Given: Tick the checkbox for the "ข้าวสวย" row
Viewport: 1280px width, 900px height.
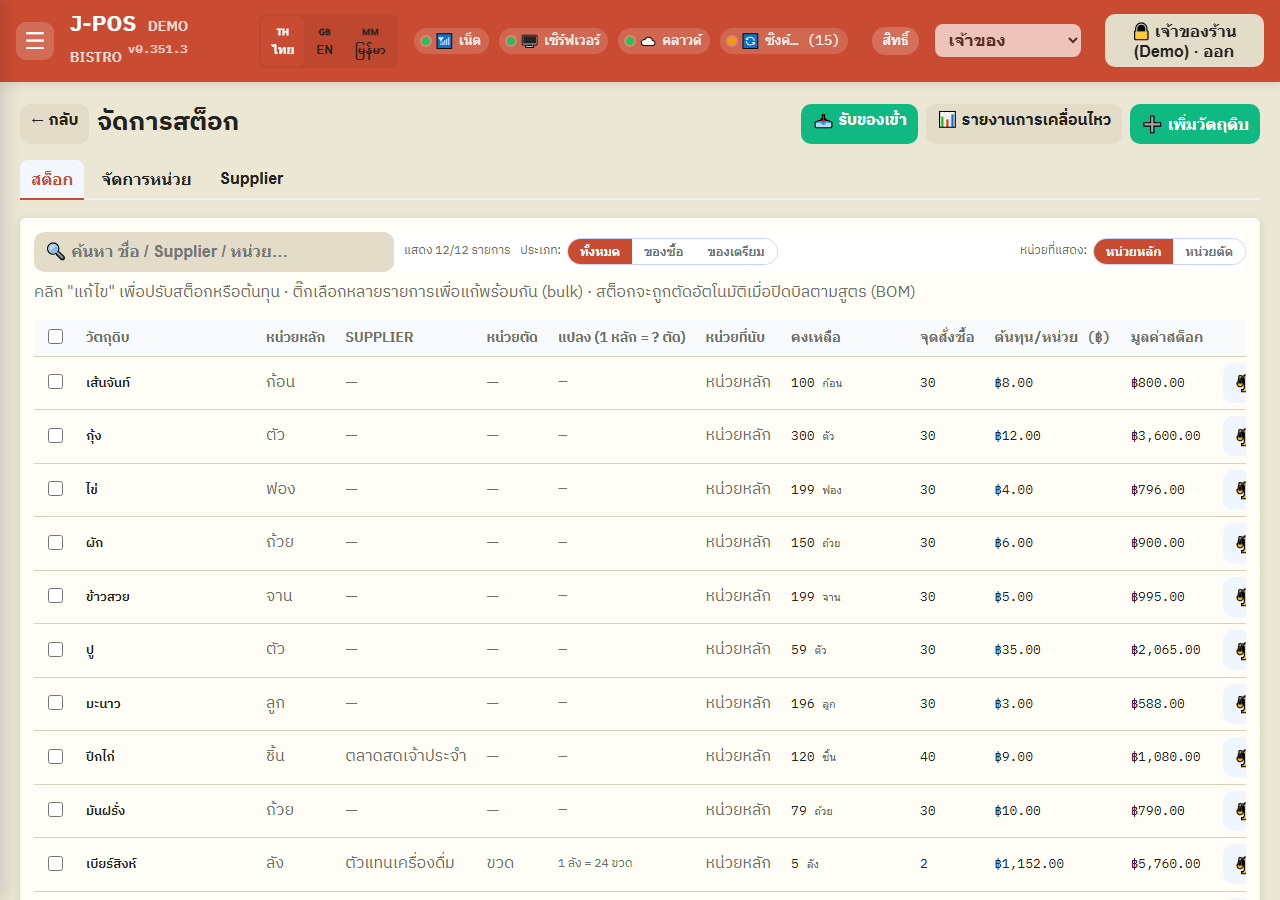Looking at the screenshot, I should 55,596.
